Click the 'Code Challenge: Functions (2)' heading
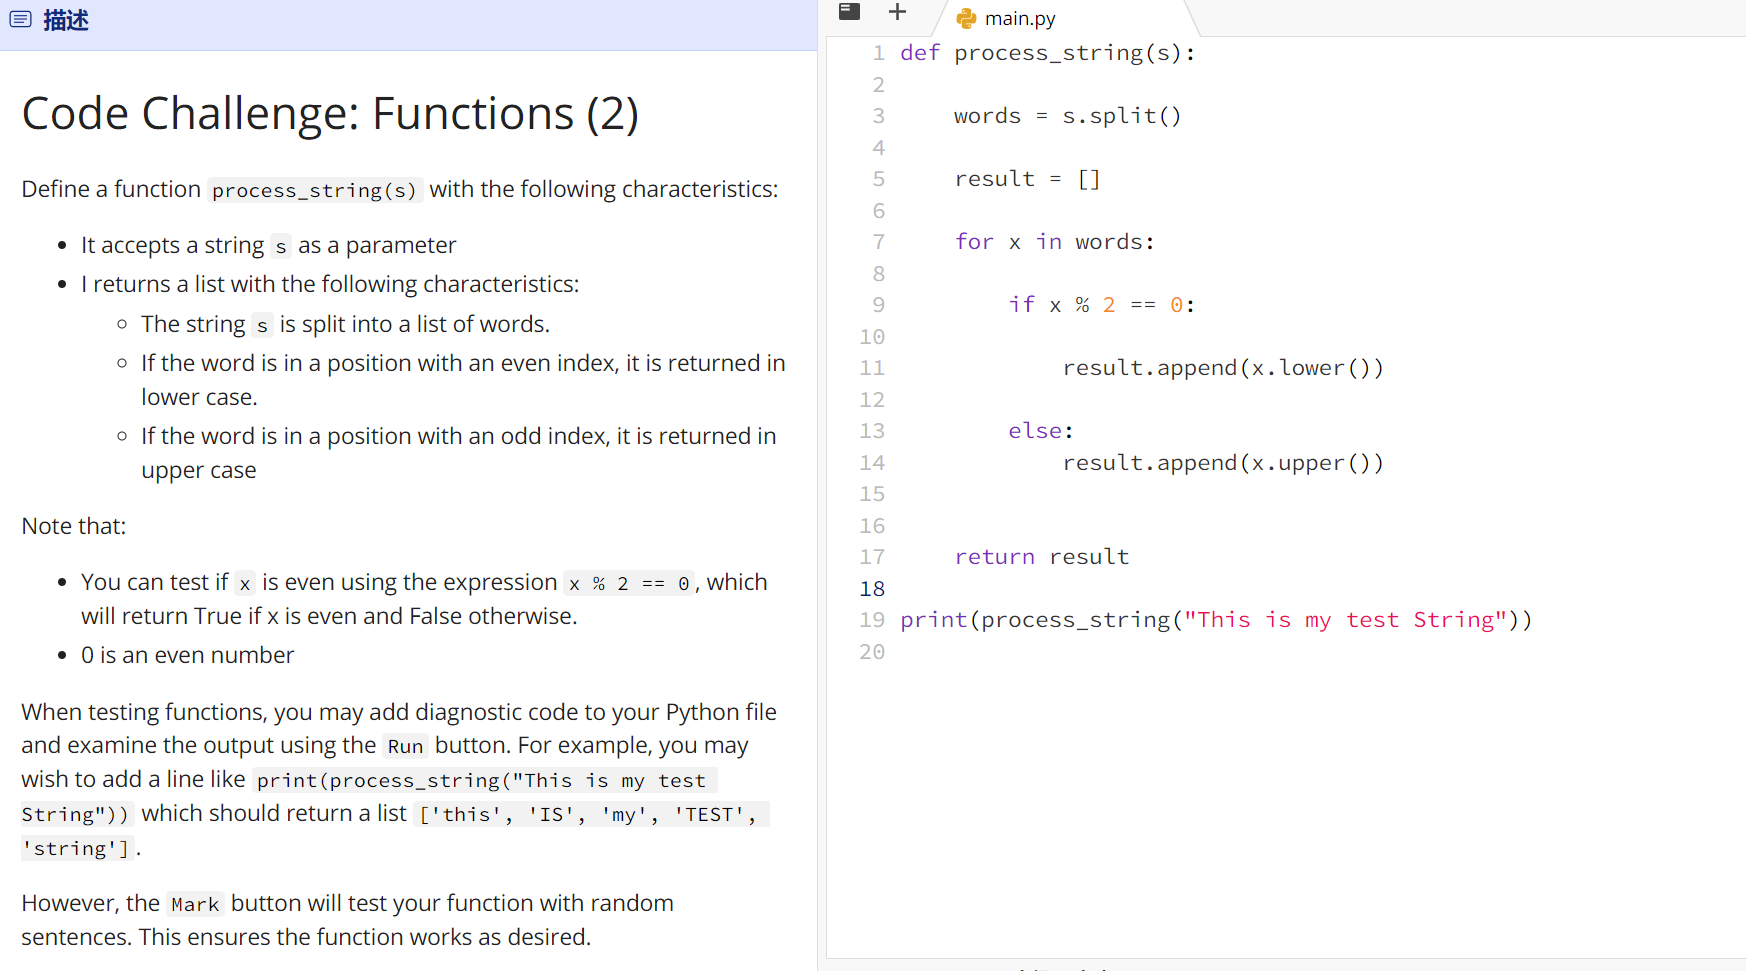This screenshot has height=971, width=1746. point(330,113)
